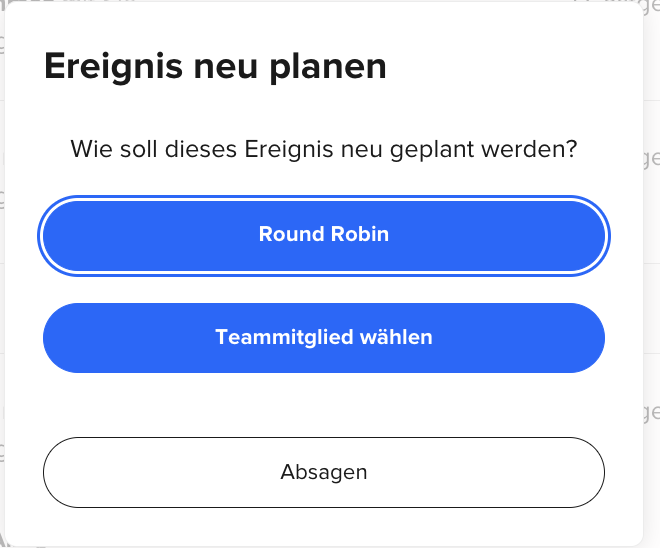Click the word 'werden?' in the question
660x548 pixels.
[x=529, y=149]
